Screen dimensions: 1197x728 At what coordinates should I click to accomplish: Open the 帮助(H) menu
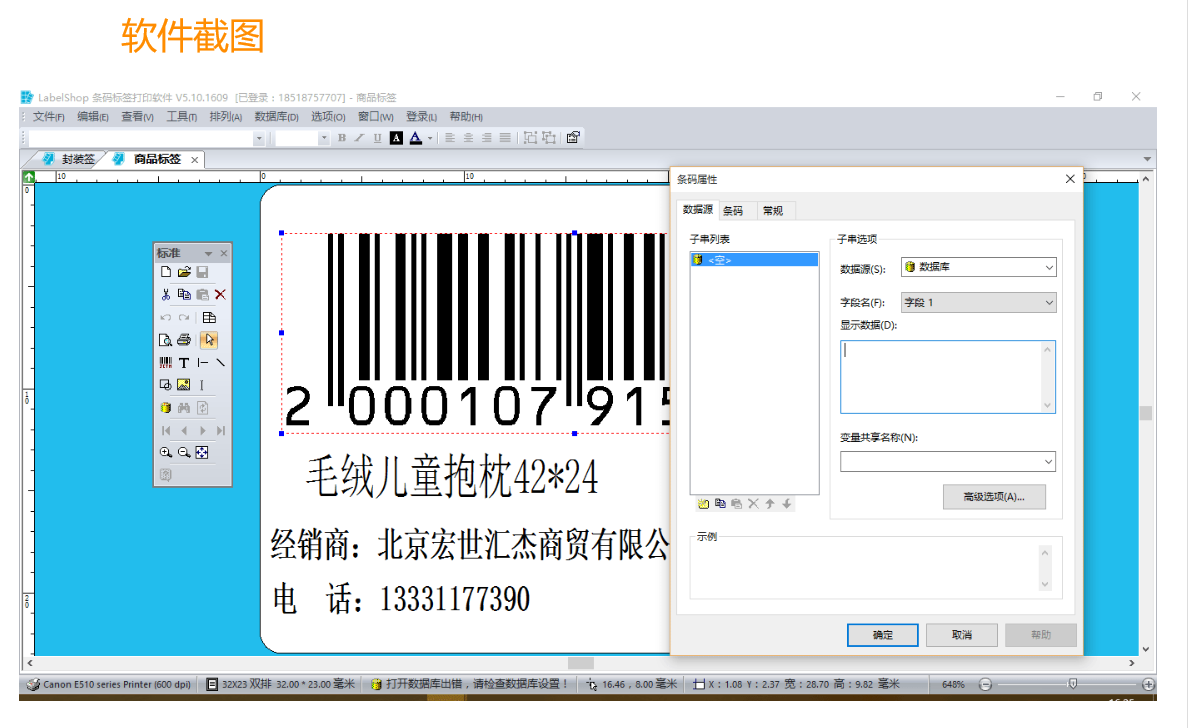pyautogui.click(x=466, y=117)
